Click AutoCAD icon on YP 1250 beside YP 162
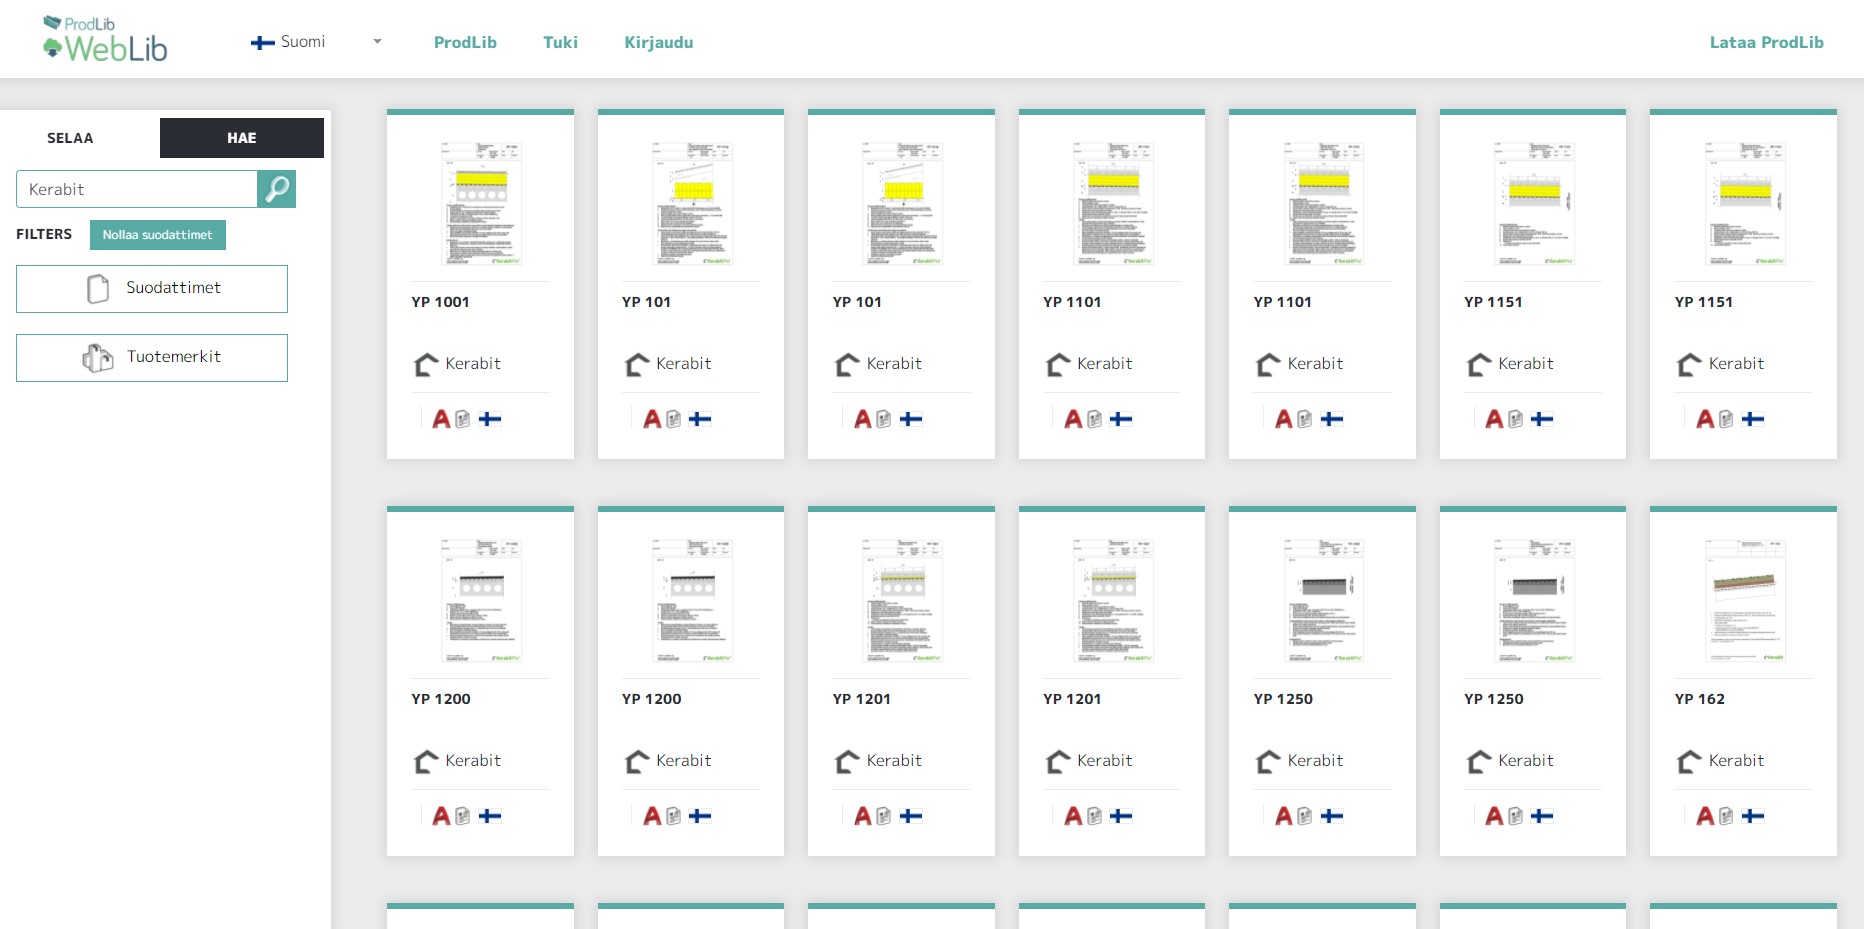 (1494, 816)
